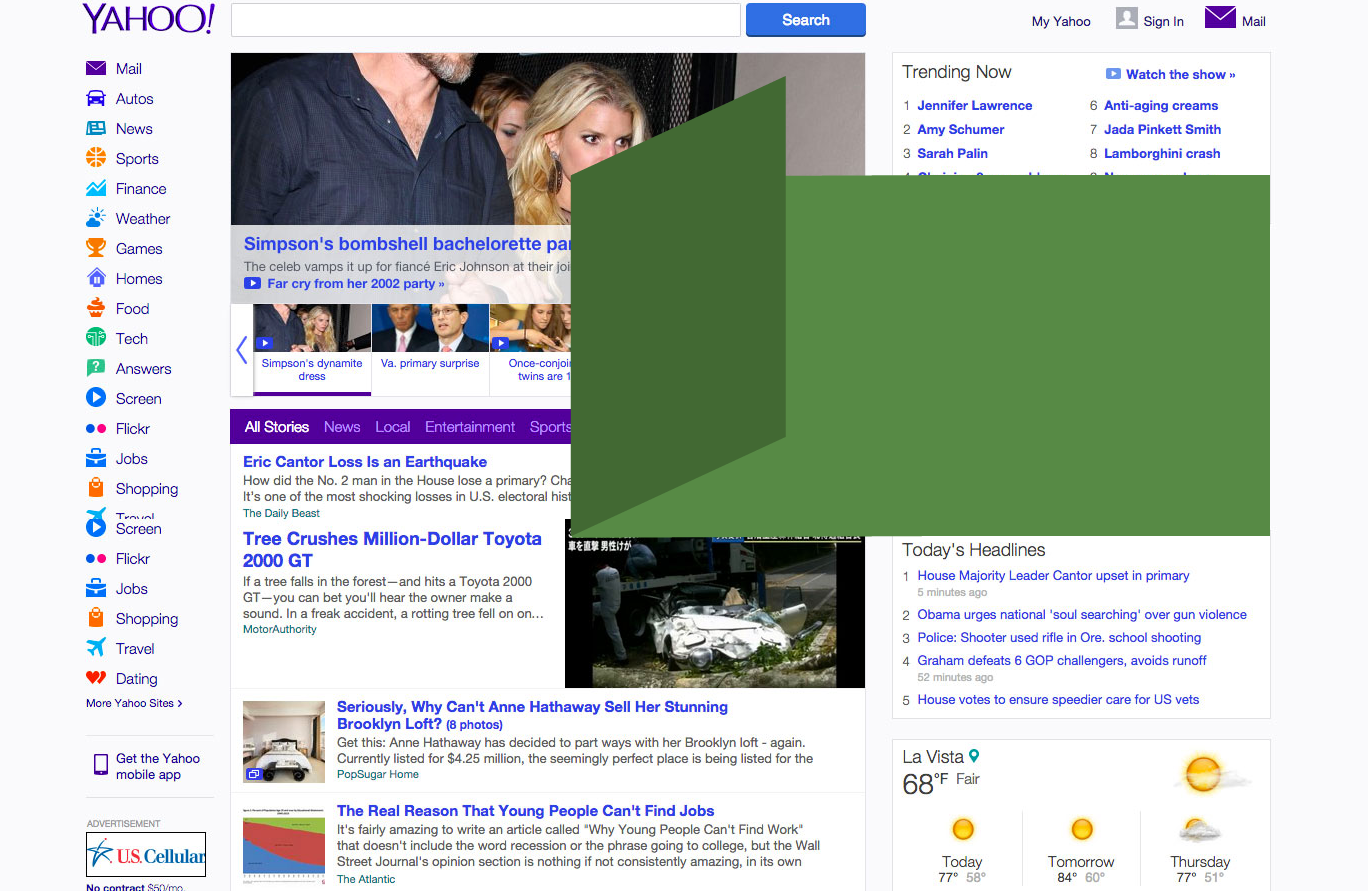The height and width of the screenshot is (891, 1368).
Task: Open headline House Majority Leader Cantor upset in primary
Action: coord(1054,575)
